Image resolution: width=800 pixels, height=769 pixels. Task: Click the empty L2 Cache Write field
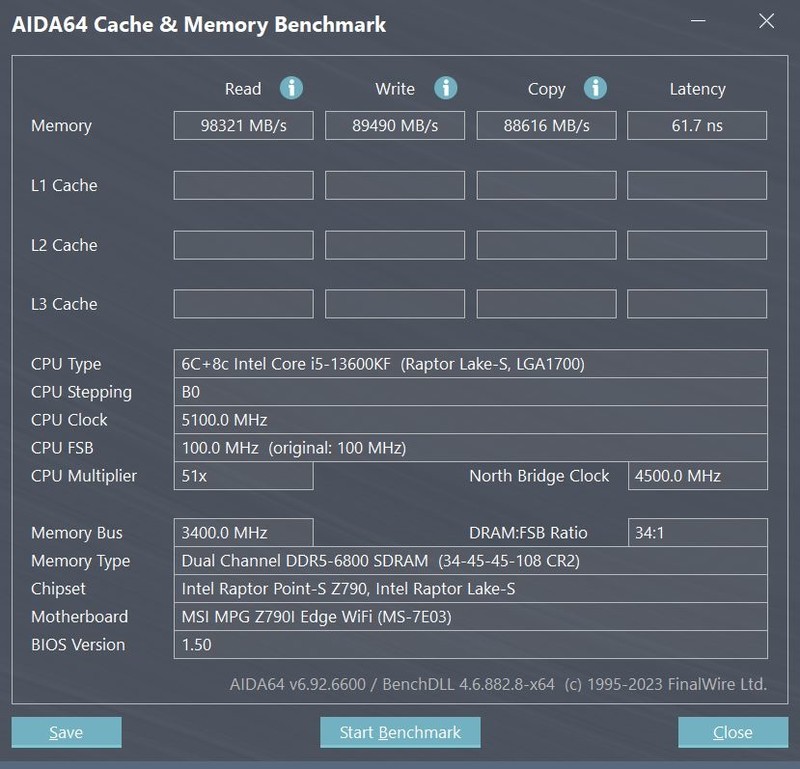394,244
